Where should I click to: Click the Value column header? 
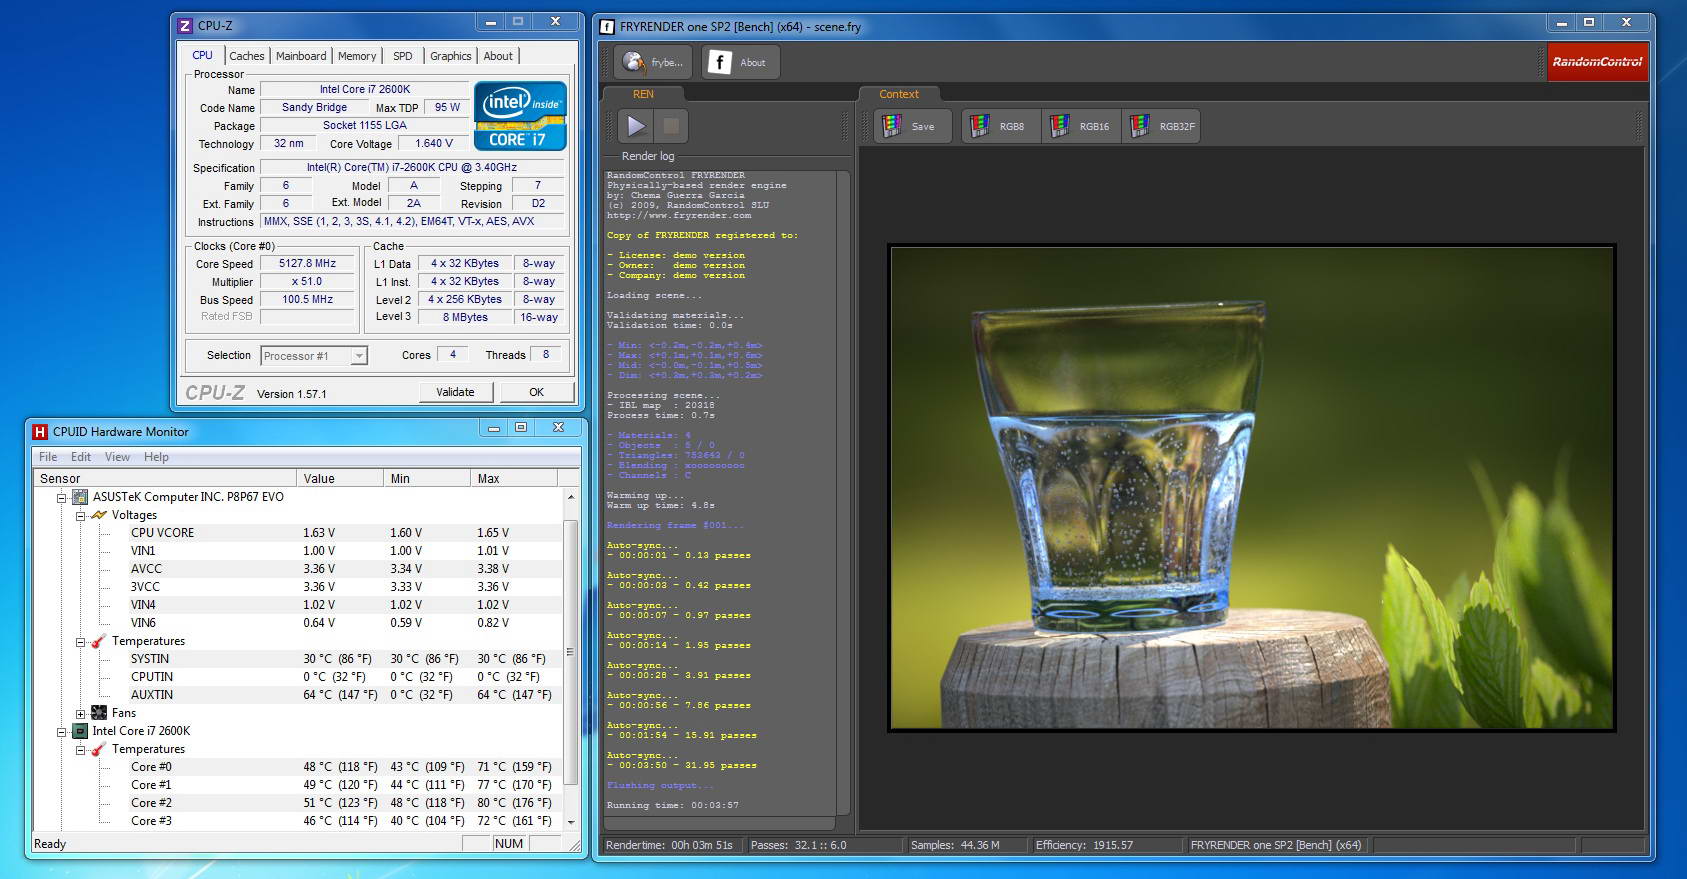coord(340,478)
